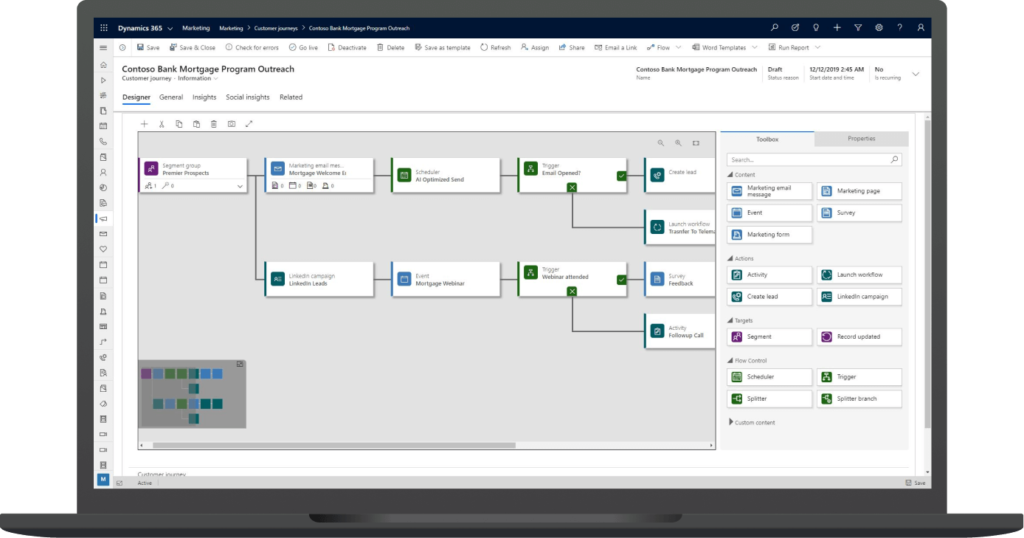Toggle the hamburger navigation menu

(103, 48)
